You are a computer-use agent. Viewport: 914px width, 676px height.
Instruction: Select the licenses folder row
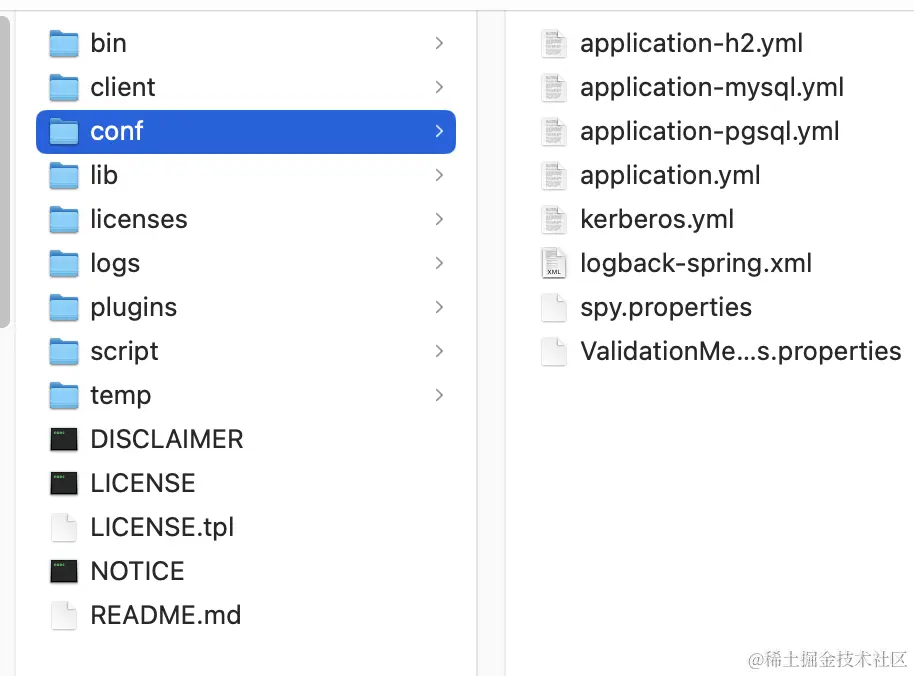(246, 220)
